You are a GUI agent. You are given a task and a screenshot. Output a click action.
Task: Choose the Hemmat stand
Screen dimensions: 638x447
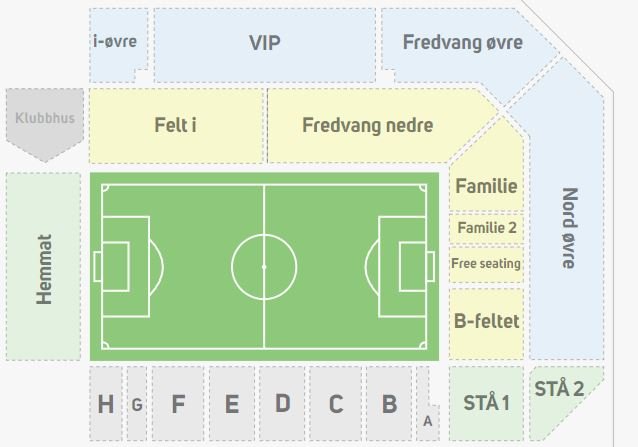pyautogui.click(x=43, y=266)
